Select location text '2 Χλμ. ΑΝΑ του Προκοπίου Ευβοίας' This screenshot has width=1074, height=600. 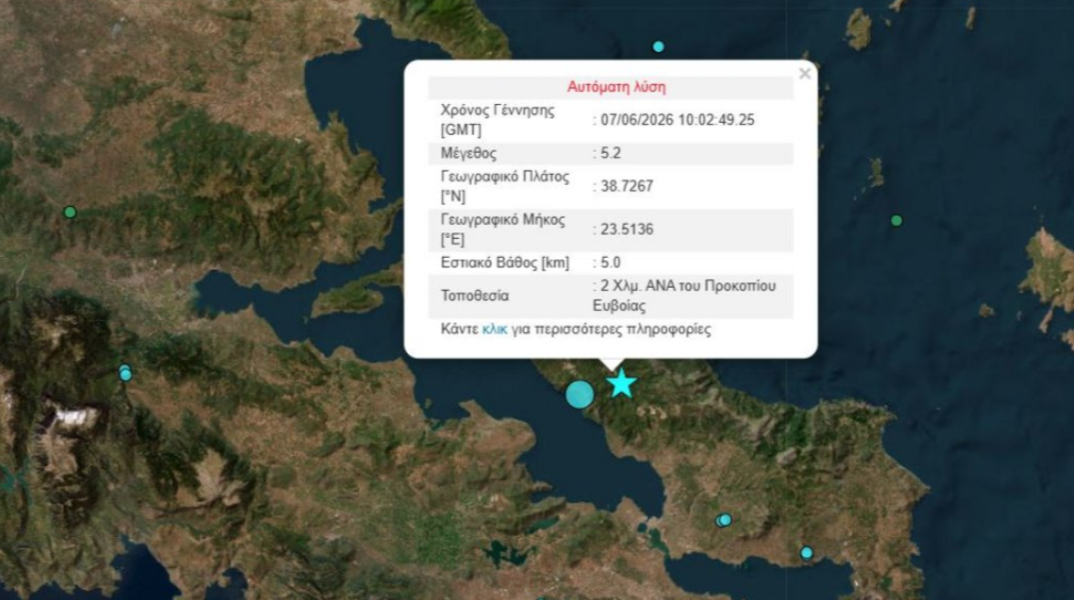684,296
